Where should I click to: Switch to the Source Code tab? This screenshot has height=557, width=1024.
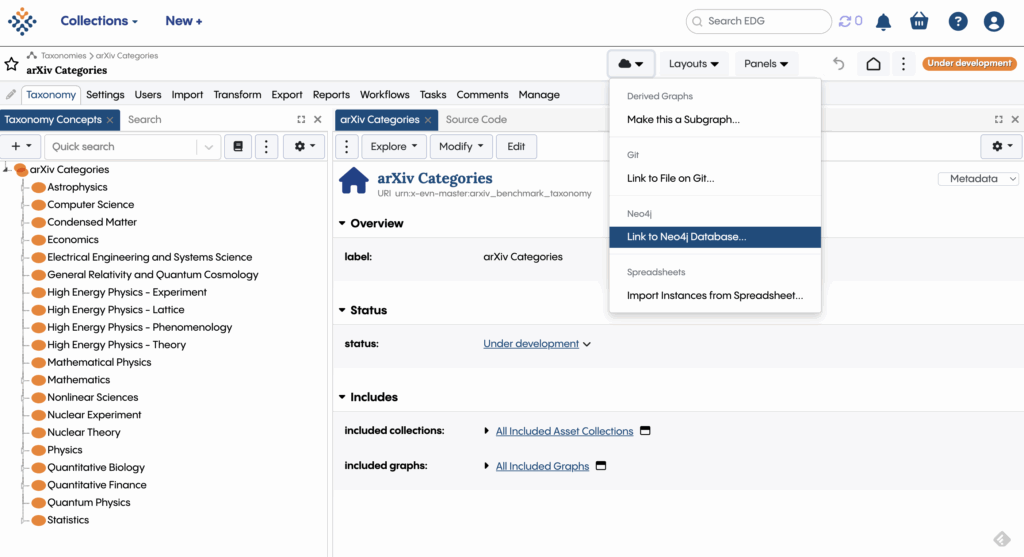(x=476, y=119)
